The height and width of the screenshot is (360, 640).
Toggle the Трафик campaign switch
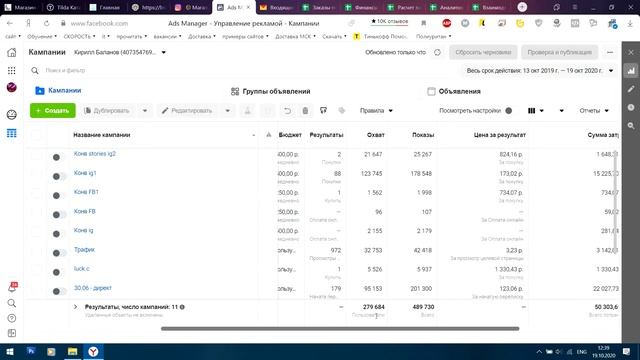pos(59,253)
